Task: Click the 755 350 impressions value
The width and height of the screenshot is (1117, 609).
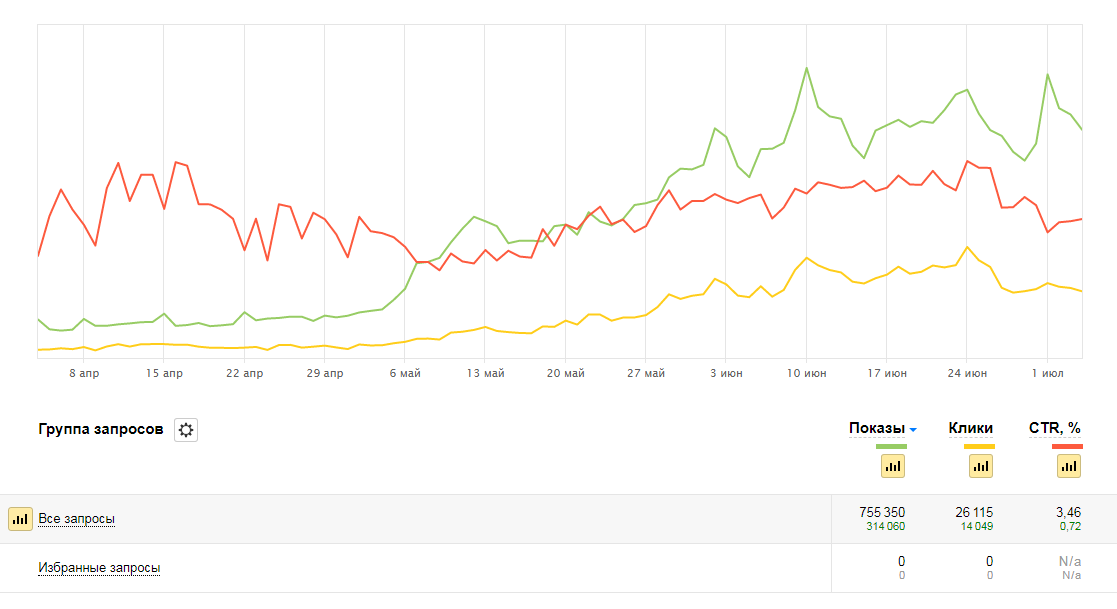Action: click(x=882, y=512)
